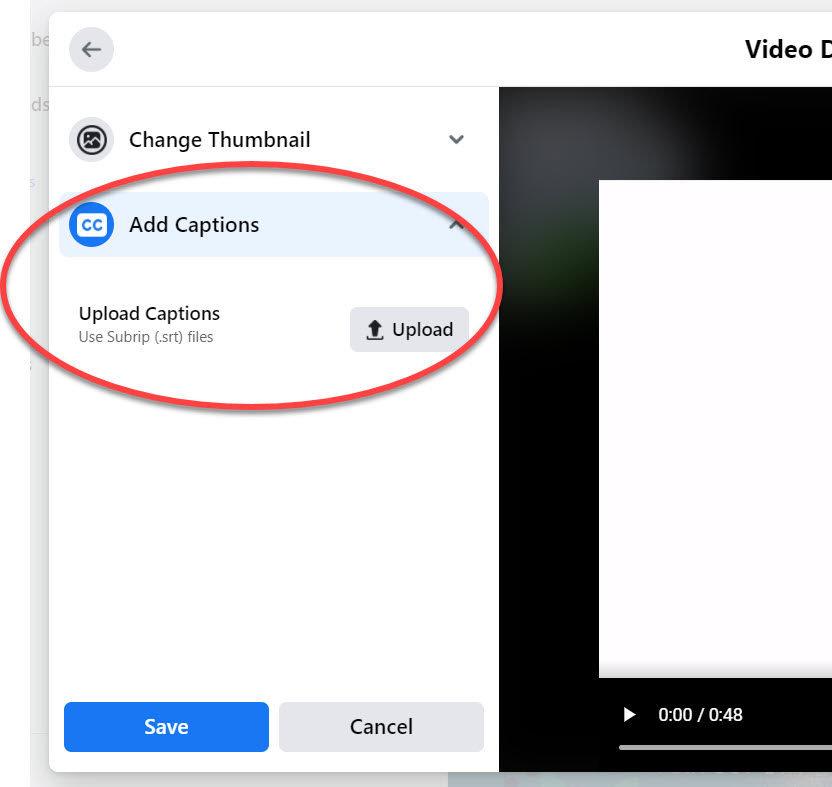The width and height of the screenshot is (832, 787).
Task: Collapse the Add Captions section
Action: [x=457, y=224]
